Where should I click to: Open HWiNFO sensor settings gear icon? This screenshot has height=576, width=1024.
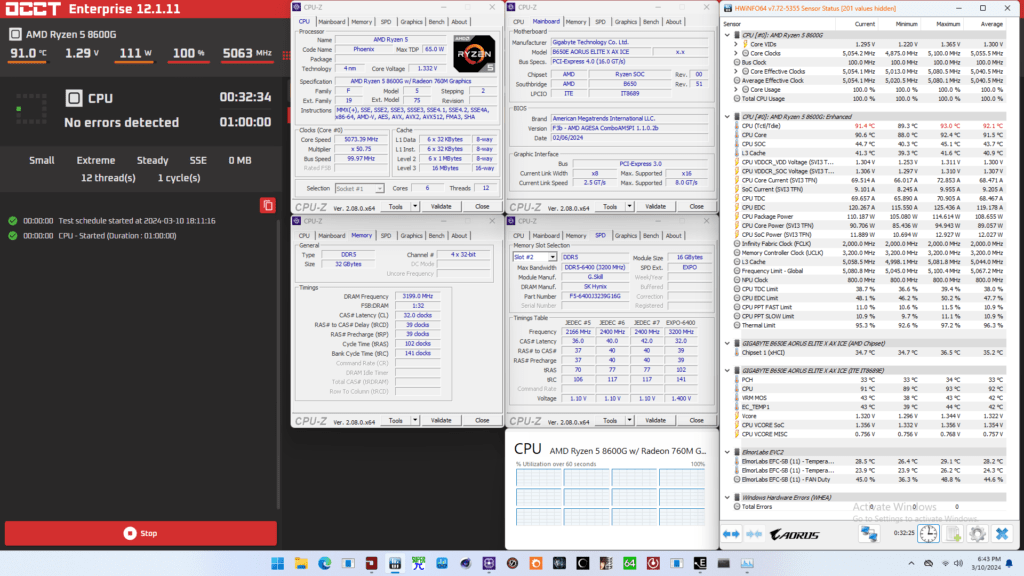tap(977, 534)
